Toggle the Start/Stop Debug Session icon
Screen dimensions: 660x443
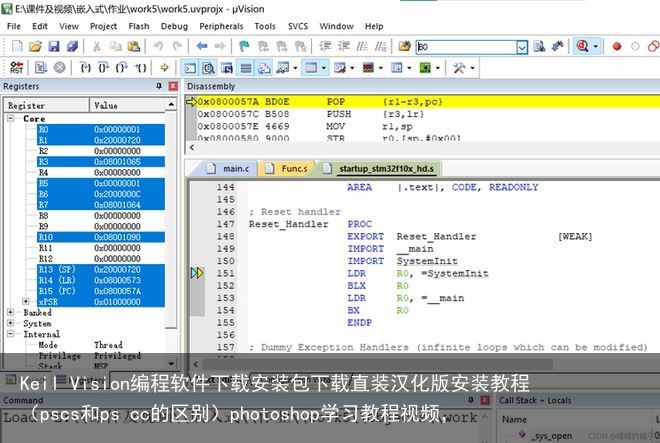coord(583,46)
